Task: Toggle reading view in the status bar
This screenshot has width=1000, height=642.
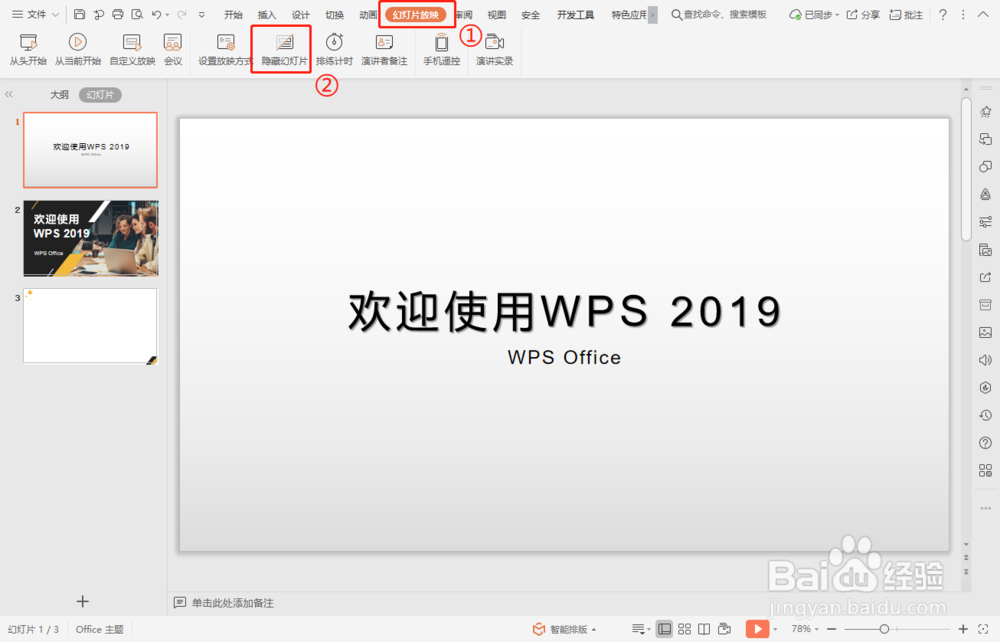Action: coord(704,629)
